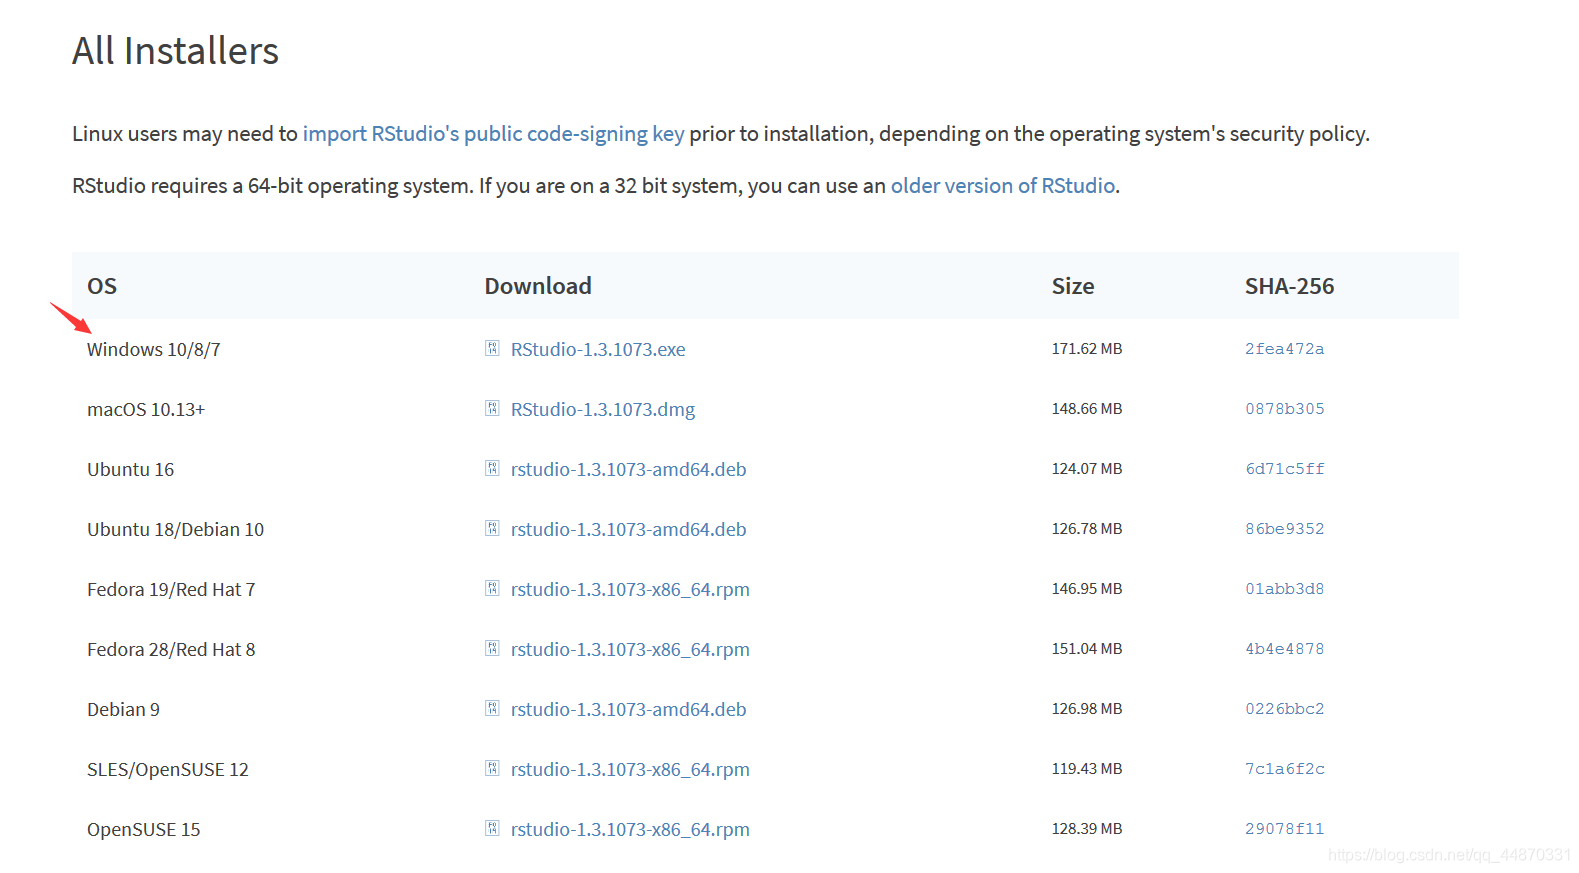
Task: Download the x86_64.rpm for Fedora 19/Red Hat 7
Action: click(x=630, y=589)
